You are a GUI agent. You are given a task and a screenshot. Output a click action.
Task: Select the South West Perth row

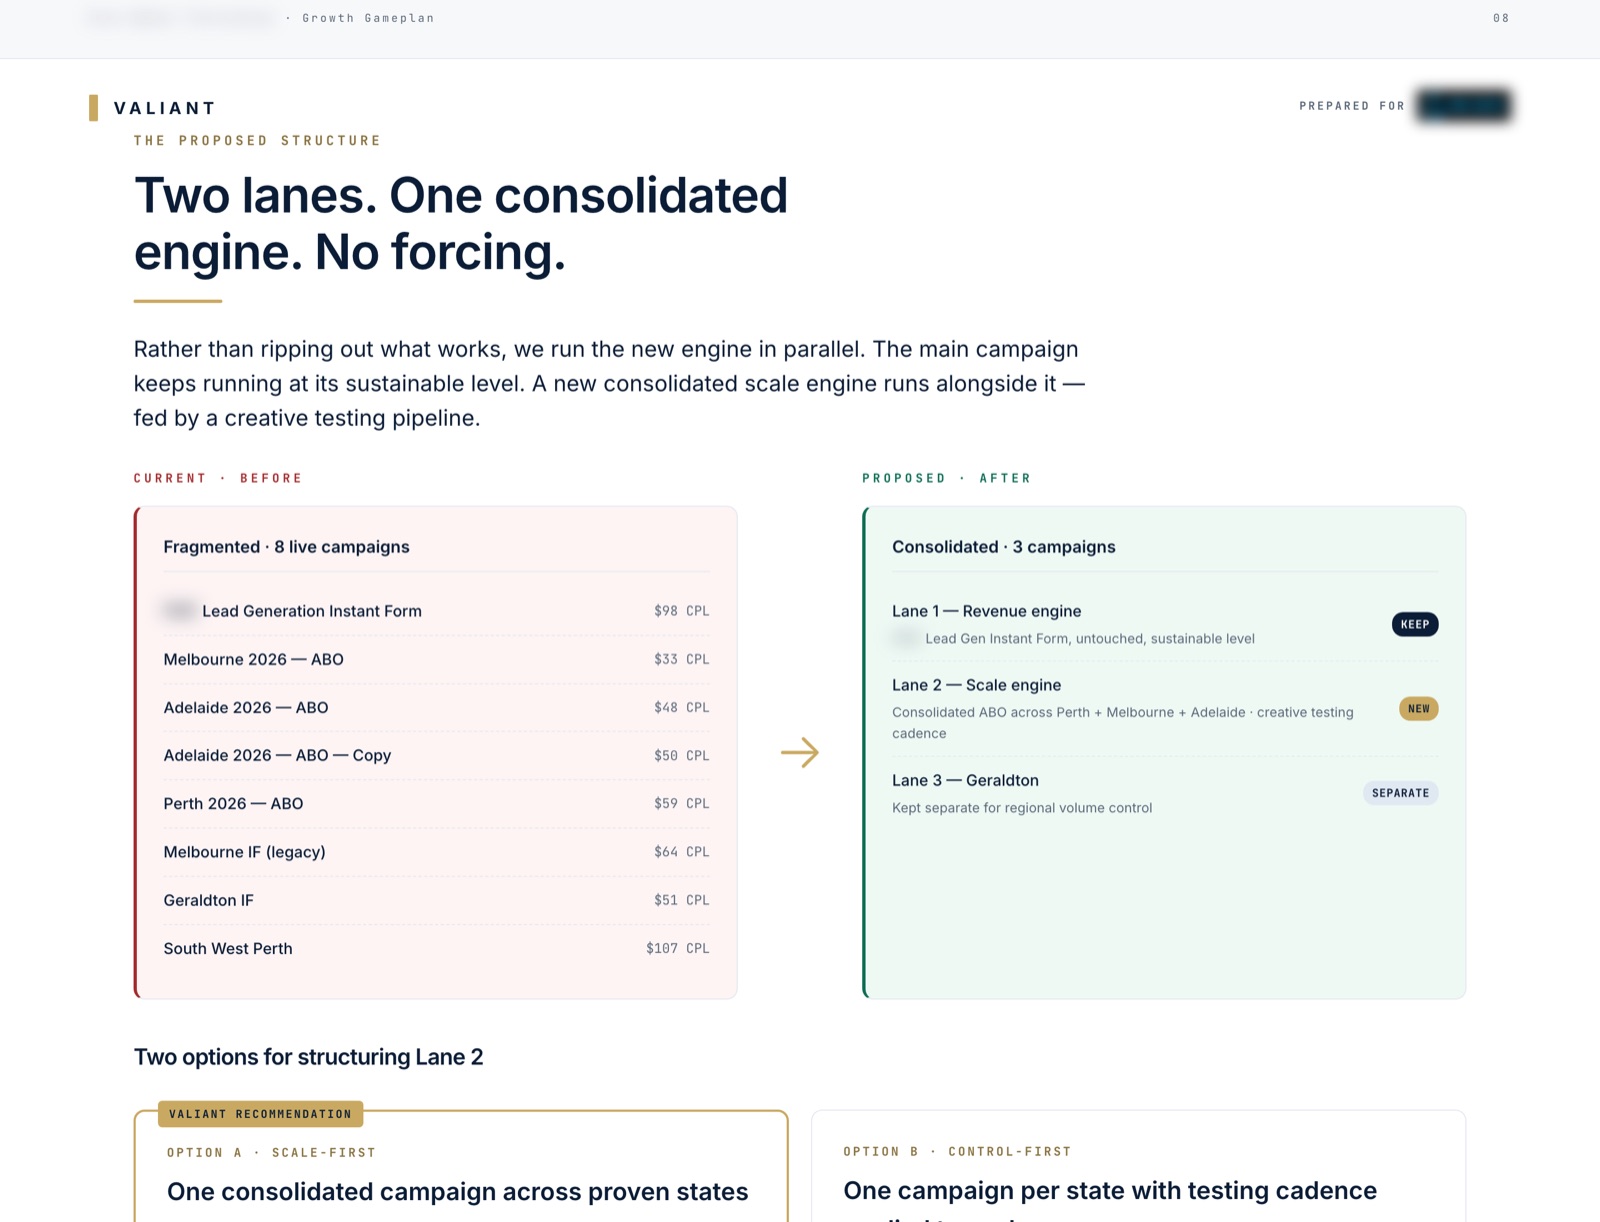pos(436,948)
